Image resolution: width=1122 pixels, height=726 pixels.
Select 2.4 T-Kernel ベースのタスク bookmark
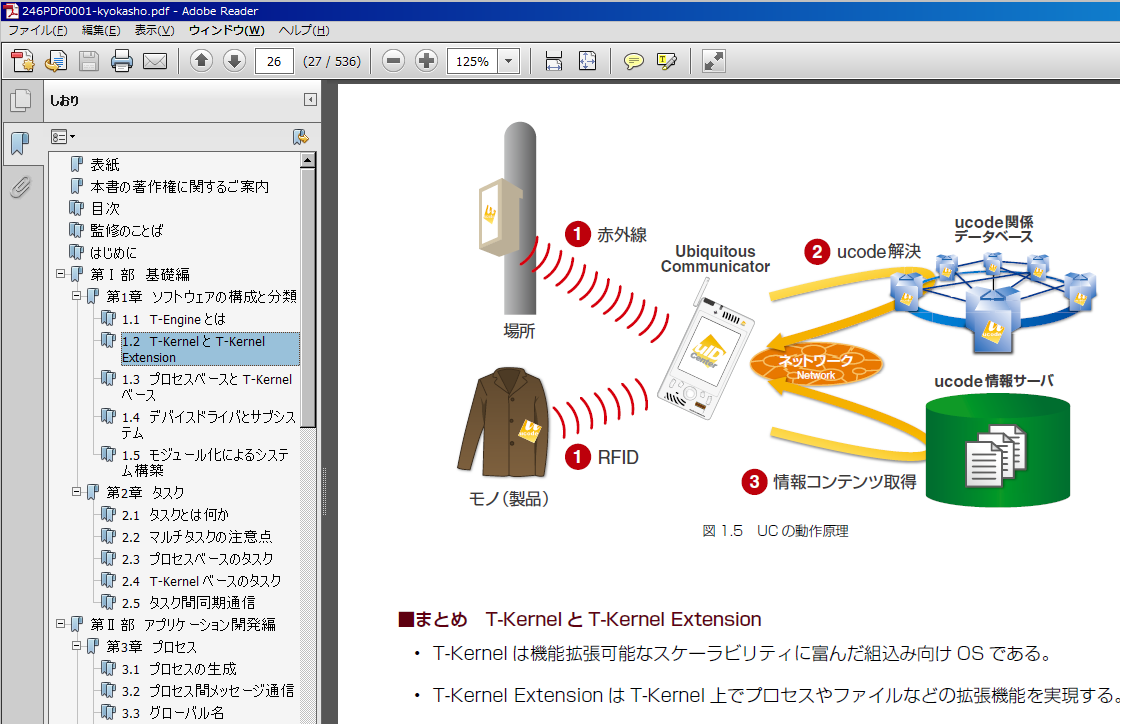[201, 581]
